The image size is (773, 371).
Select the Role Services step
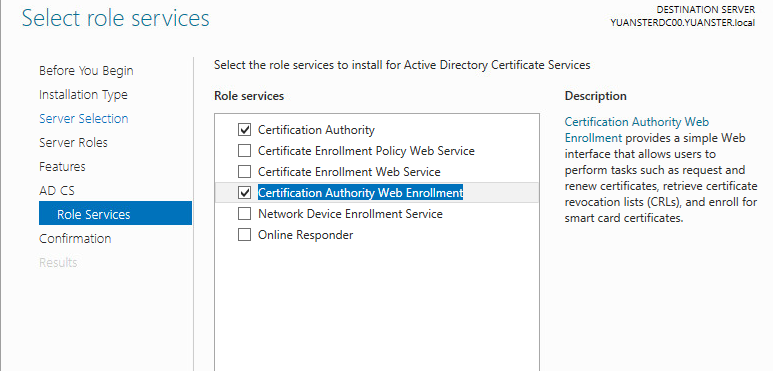pyautogui.click(x=115, y=213)
